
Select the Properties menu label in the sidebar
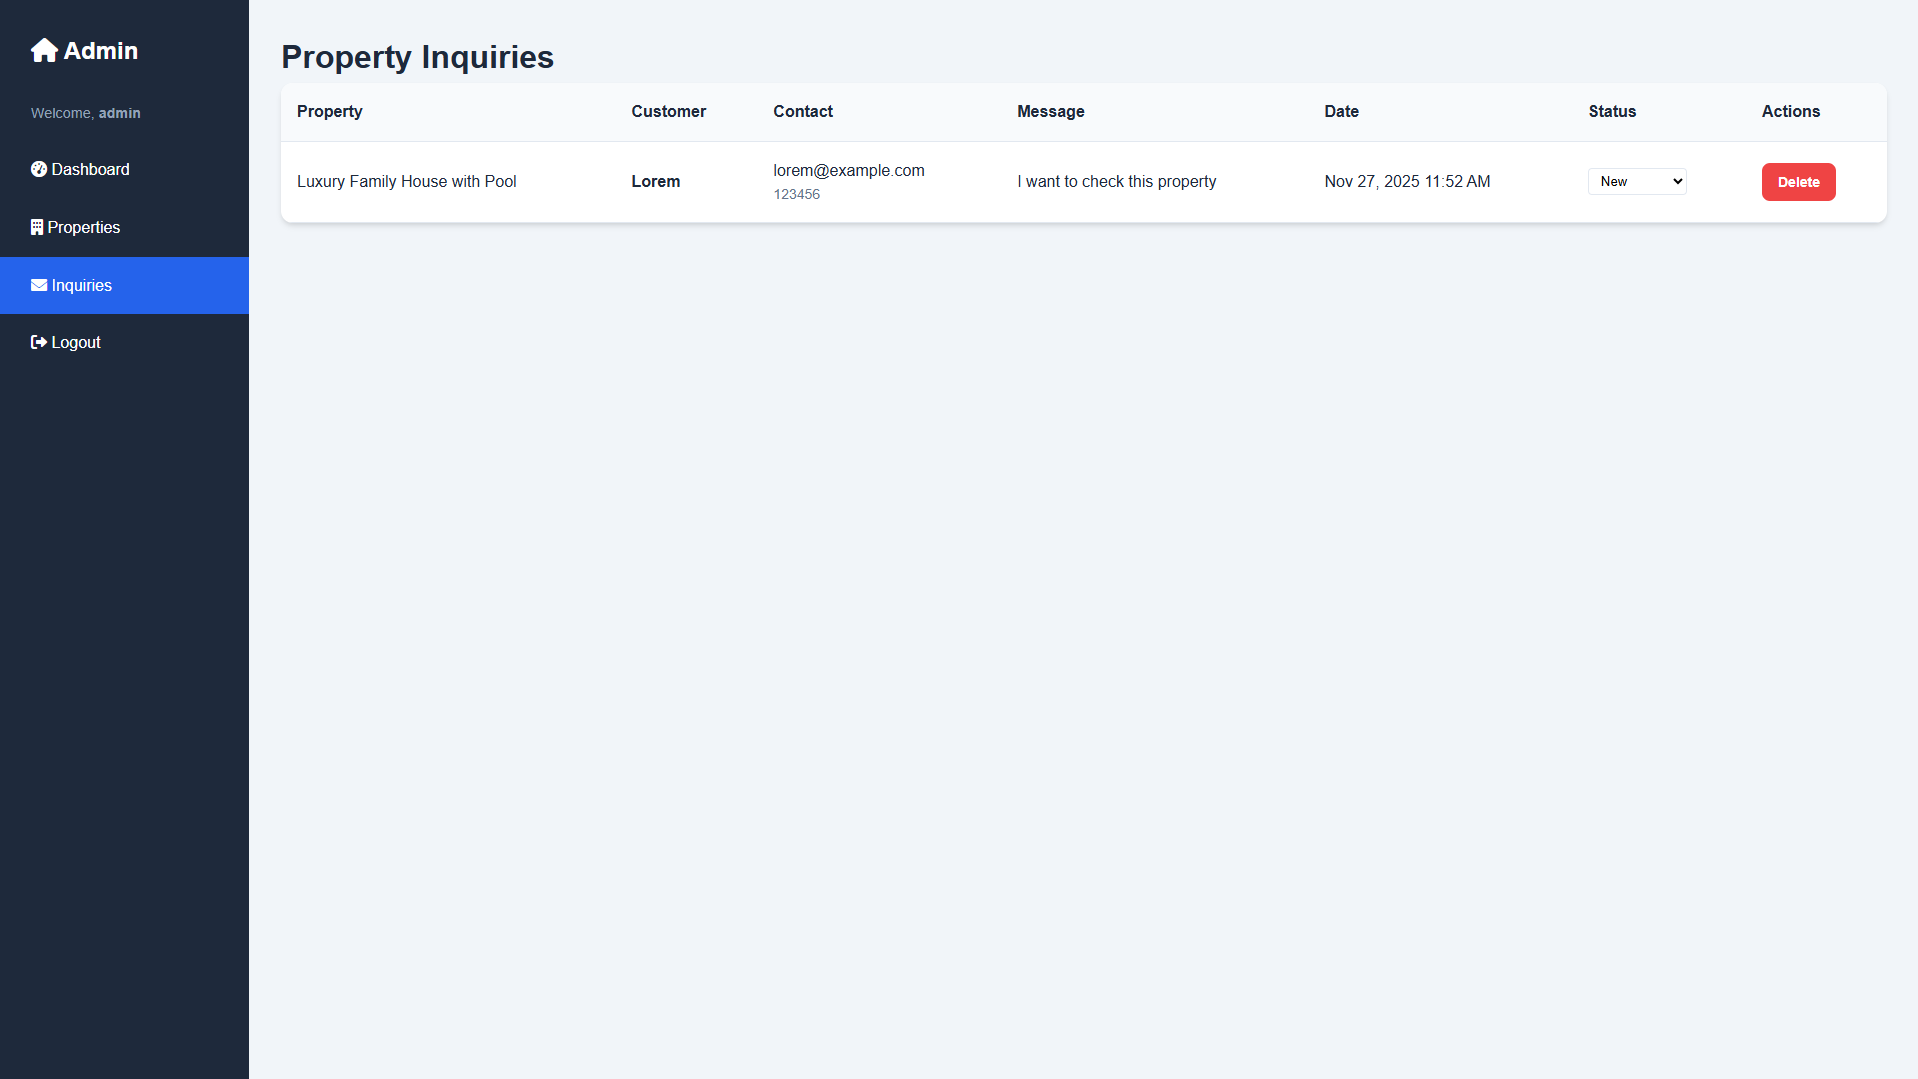(x=84, y=227)
